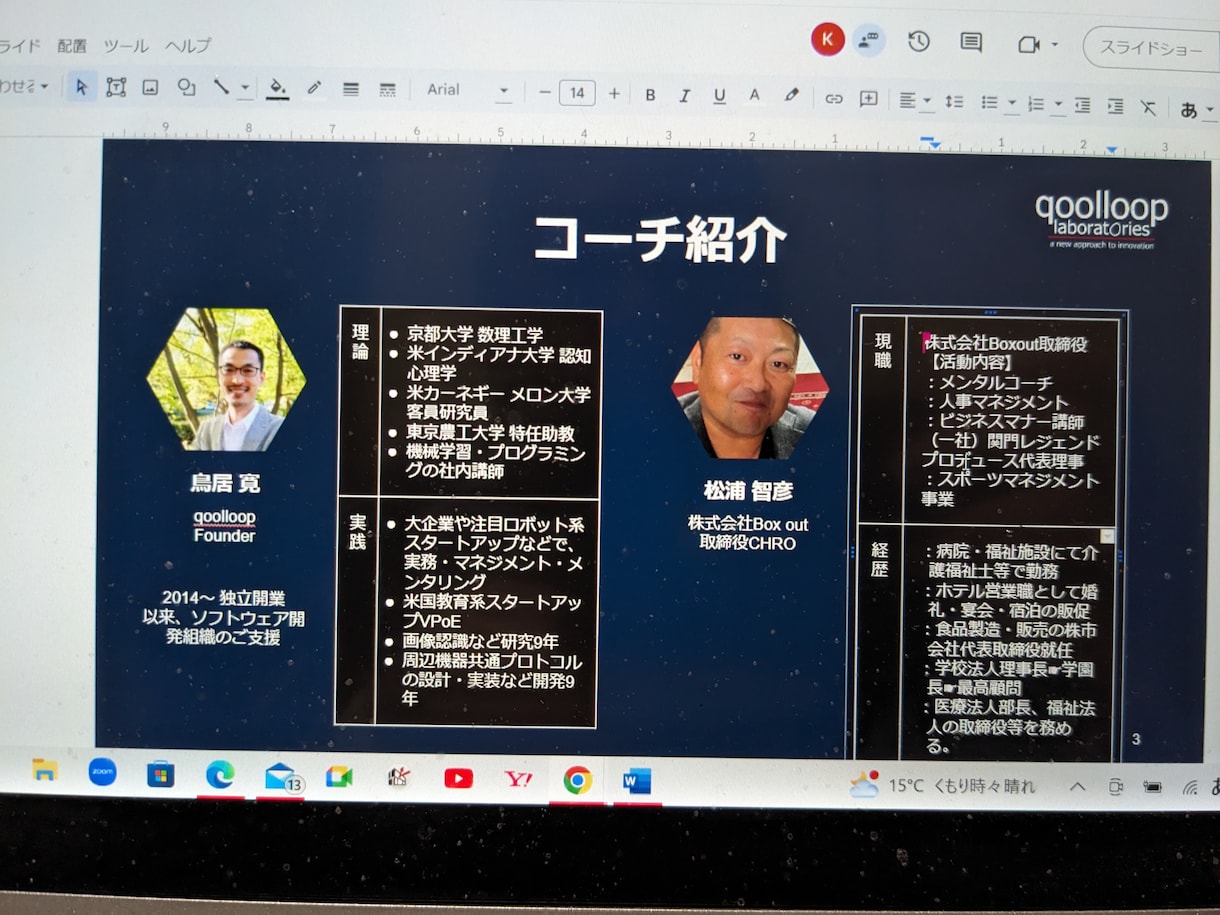Select the コーチ紹介 slide title
1220x915 pixels.
tap(659, 240)
